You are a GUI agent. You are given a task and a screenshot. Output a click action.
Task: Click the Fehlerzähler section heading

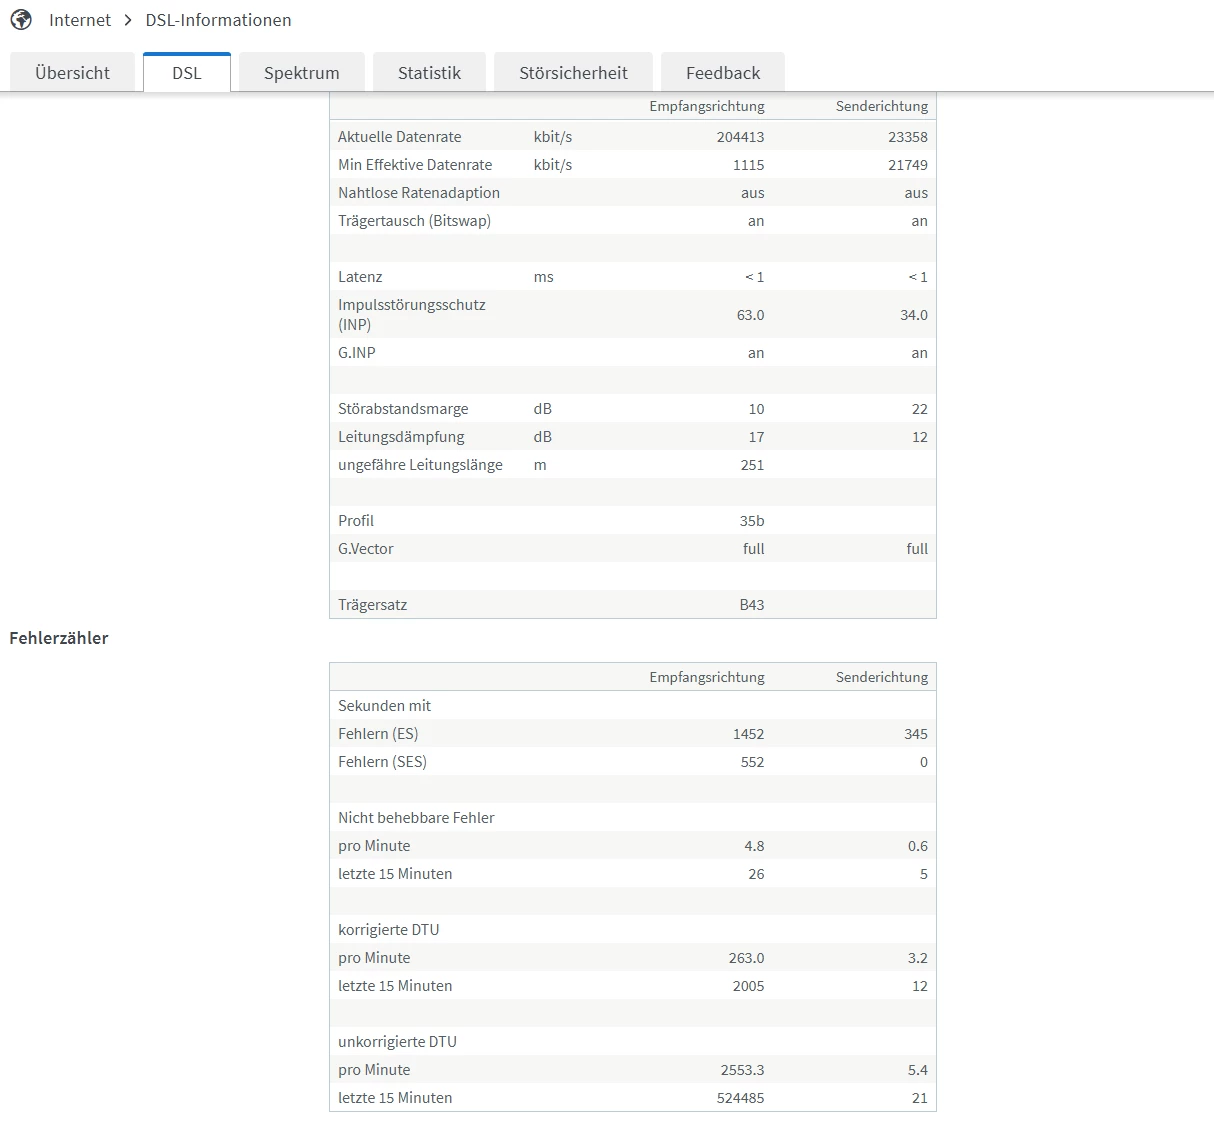point(59,638)
